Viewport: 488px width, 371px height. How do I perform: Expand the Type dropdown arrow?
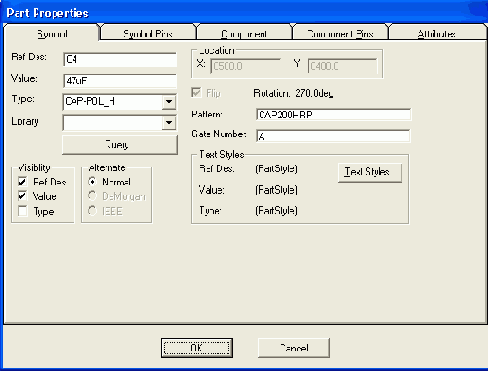[x=169, y=102]
